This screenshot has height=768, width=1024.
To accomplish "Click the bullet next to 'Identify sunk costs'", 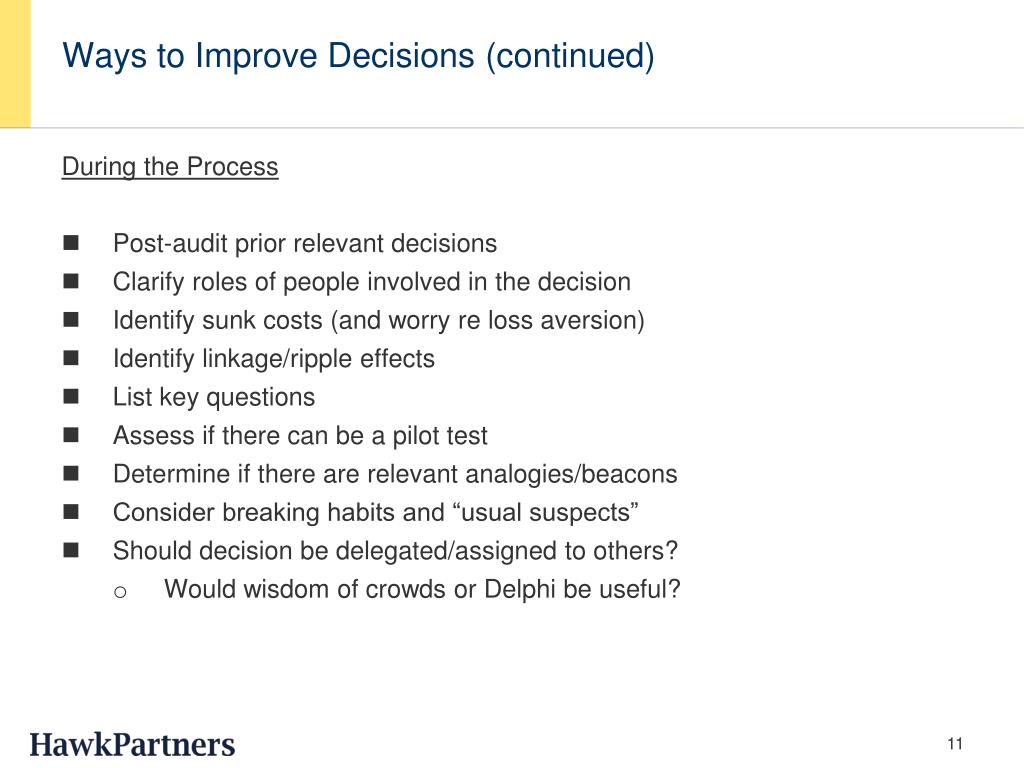I will pyautogui.click(x=71, y=319).
